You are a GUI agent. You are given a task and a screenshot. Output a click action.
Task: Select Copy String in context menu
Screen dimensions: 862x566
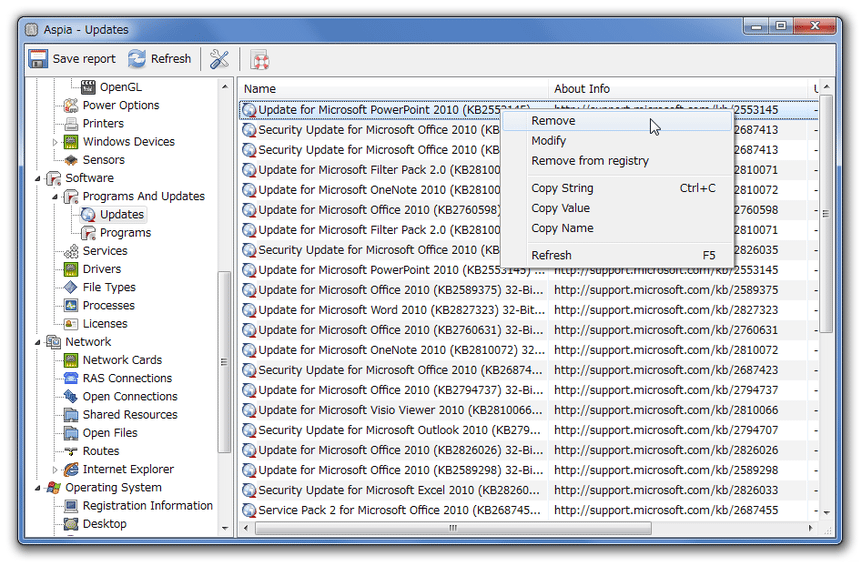click(617, 188)
